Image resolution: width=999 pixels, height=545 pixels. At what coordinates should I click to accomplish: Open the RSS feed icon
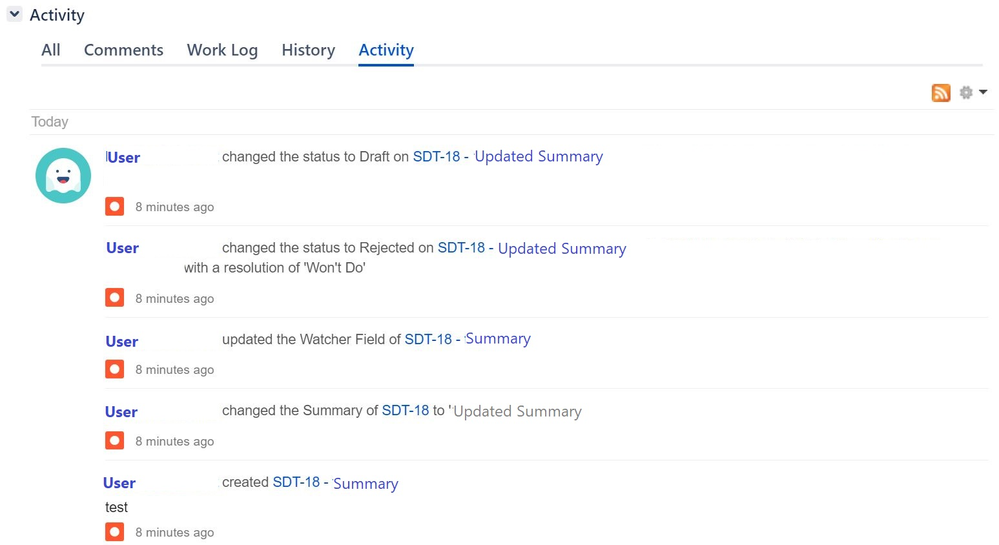coord(940,92)
